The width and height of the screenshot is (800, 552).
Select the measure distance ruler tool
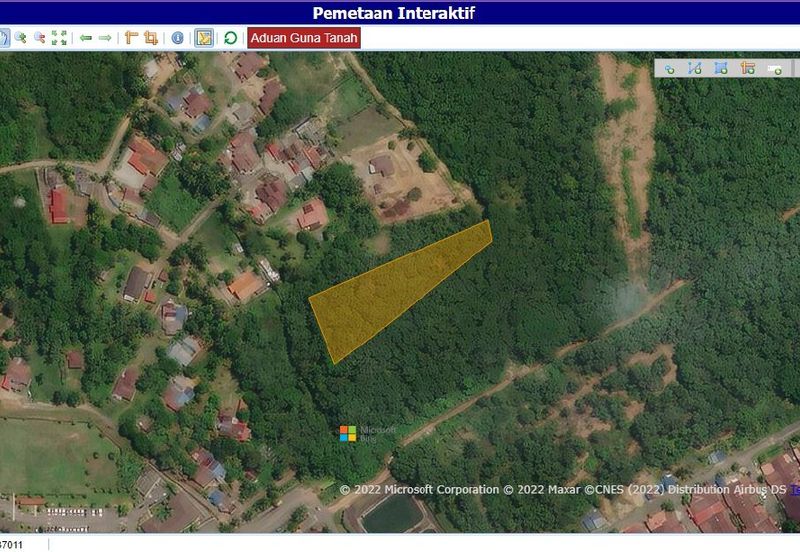pyautogui.click(x=131, y=38)
